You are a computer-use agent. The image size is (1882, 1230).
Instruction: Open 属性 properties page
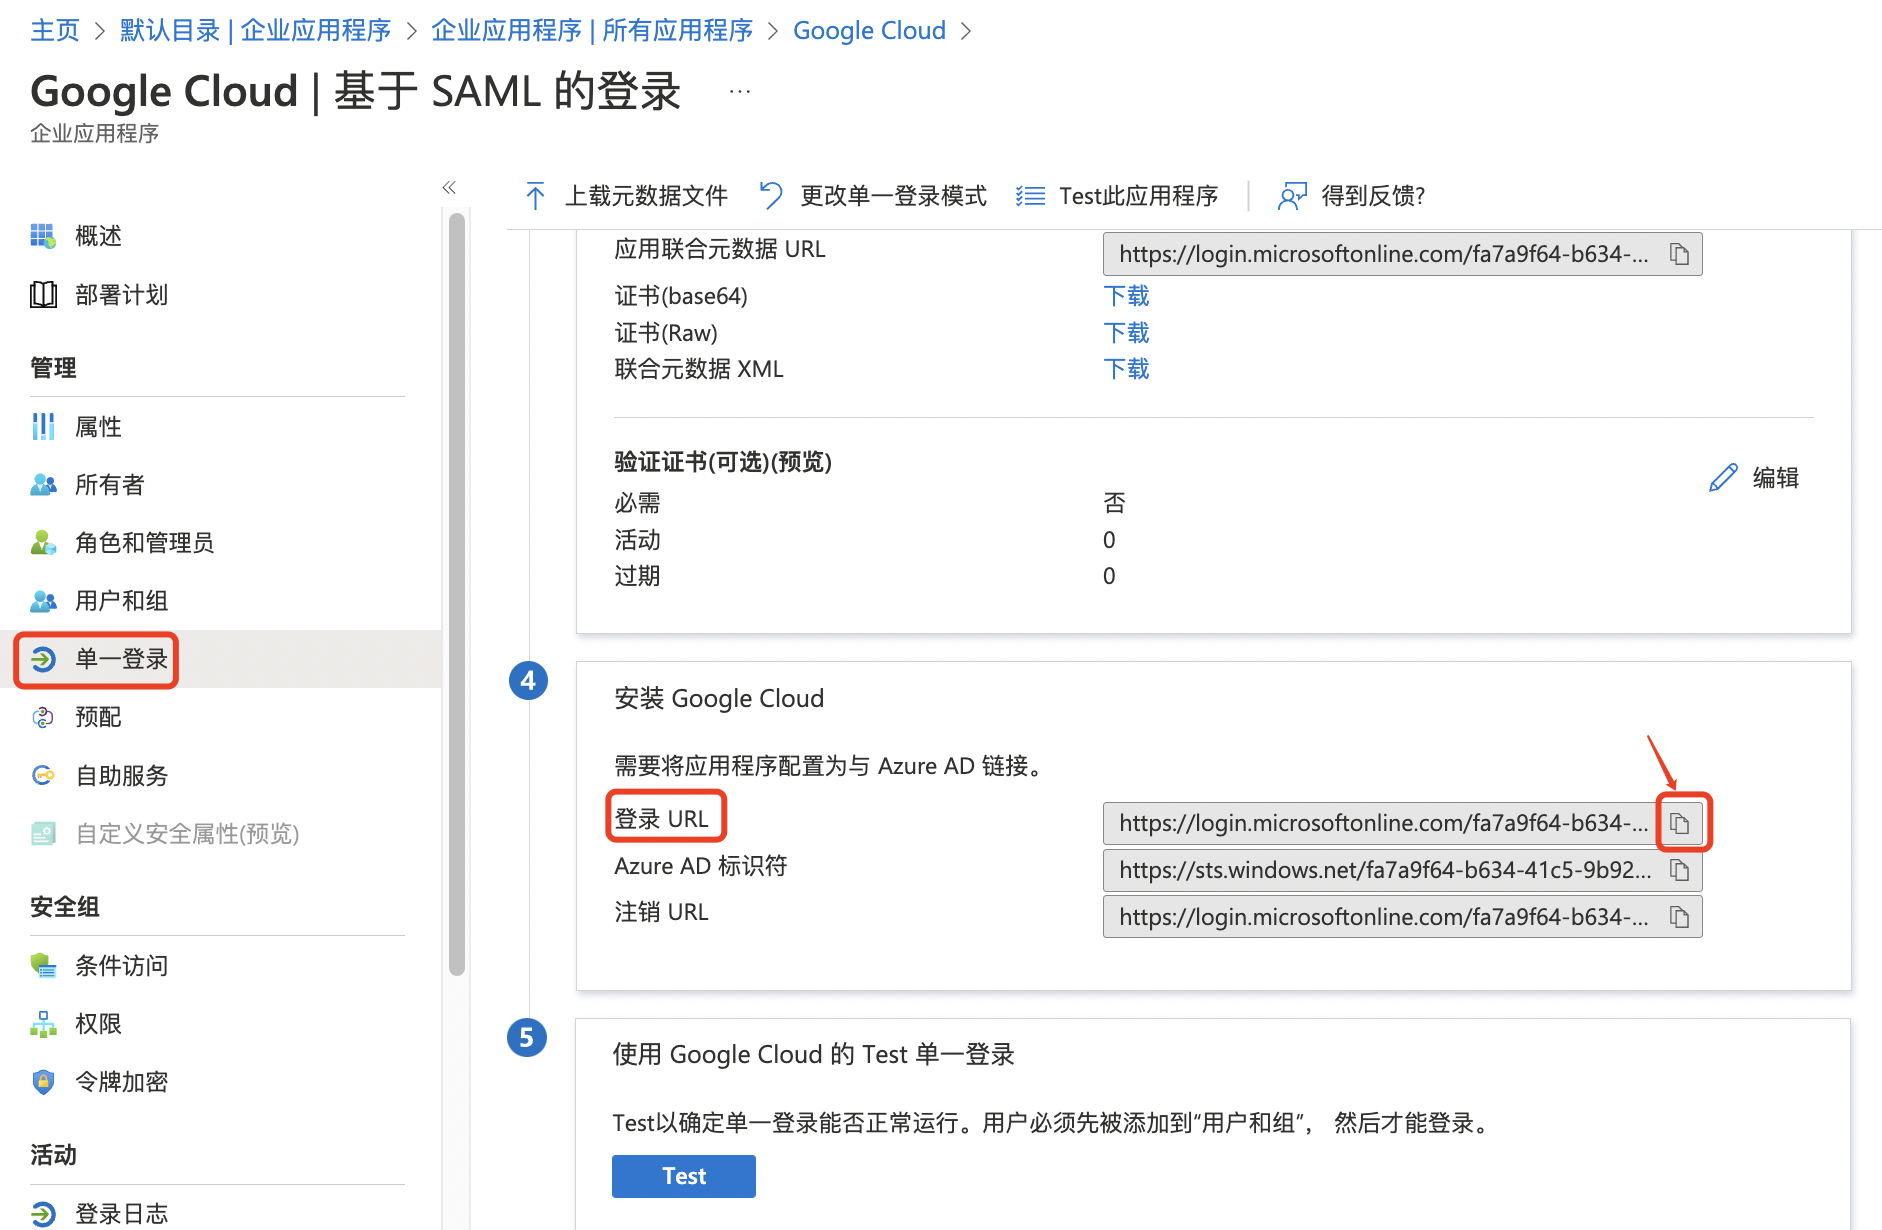(x=98, y=427)
